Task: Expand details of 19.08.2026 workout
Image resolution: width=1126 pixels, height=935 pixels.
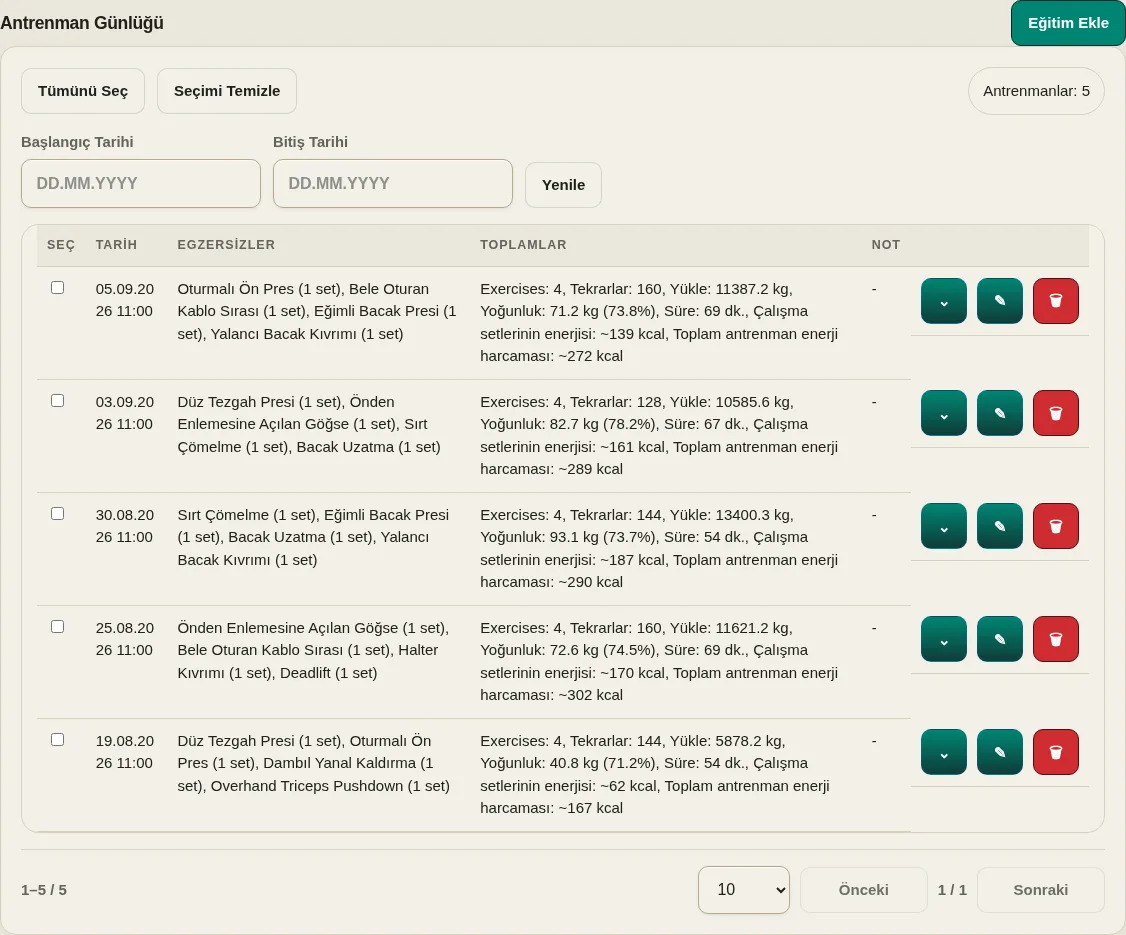Action: (x=944, y=752)
